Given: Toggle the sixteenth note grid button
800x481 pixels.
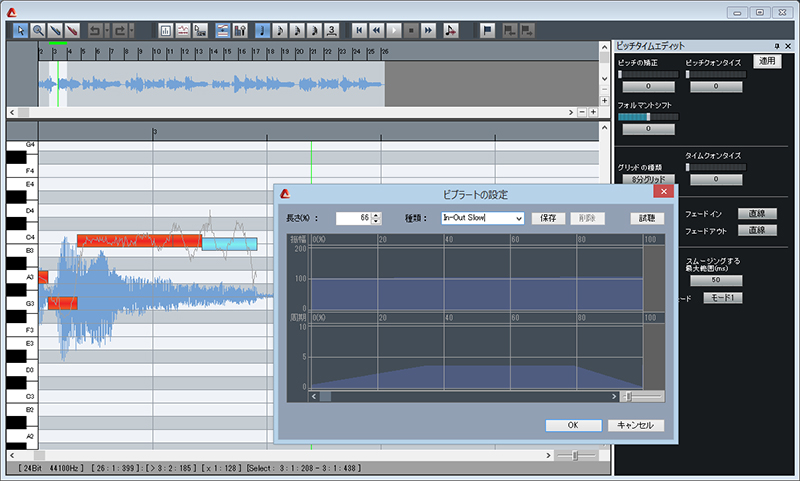Looking at the screenshot, I should pyautogui.click(x=297, y=31).
